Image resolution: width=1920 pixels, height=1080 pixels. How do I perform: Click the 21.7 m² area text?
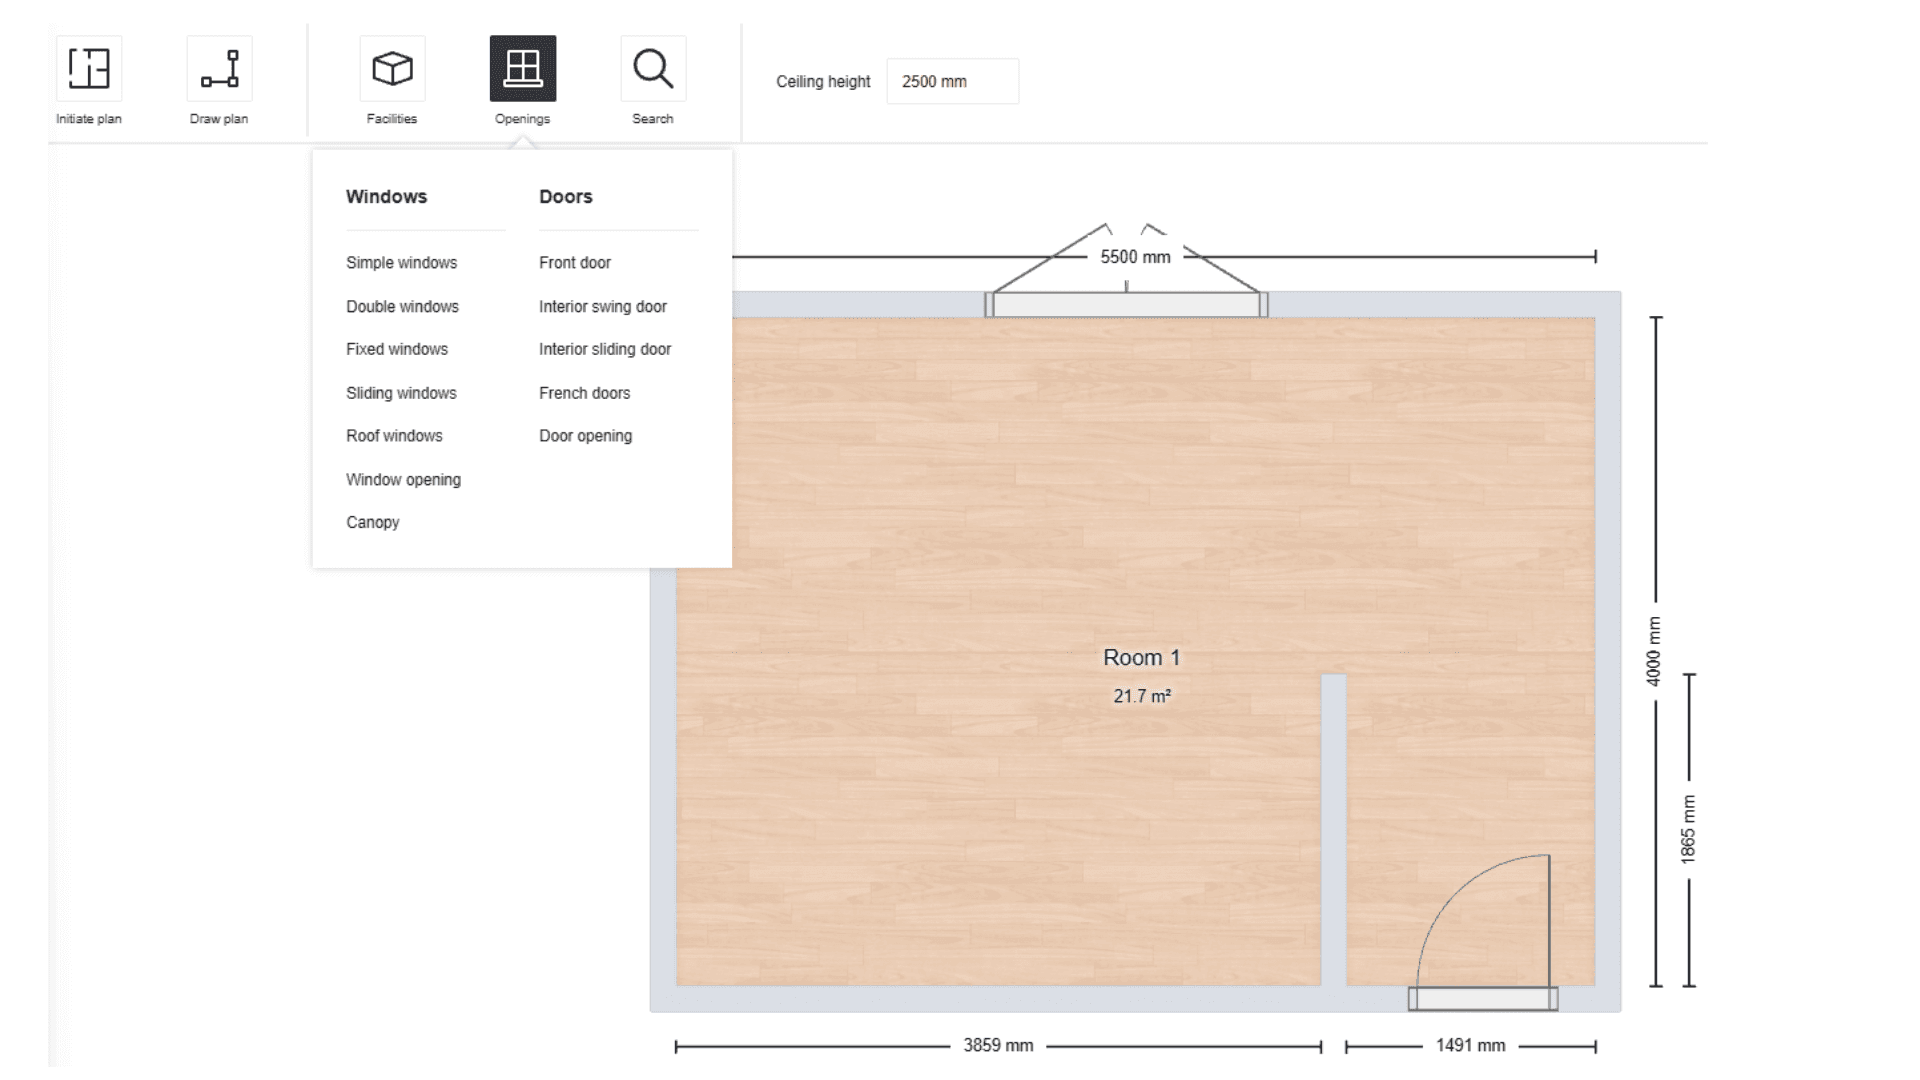[x=1142, y=696]
